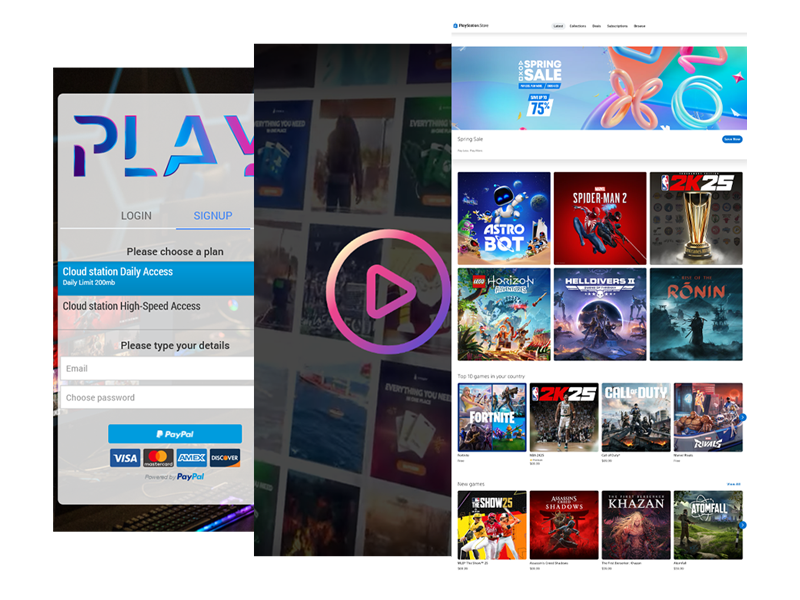Choose the Discover card icon
The image size is (800, 600).
(225, 458)
